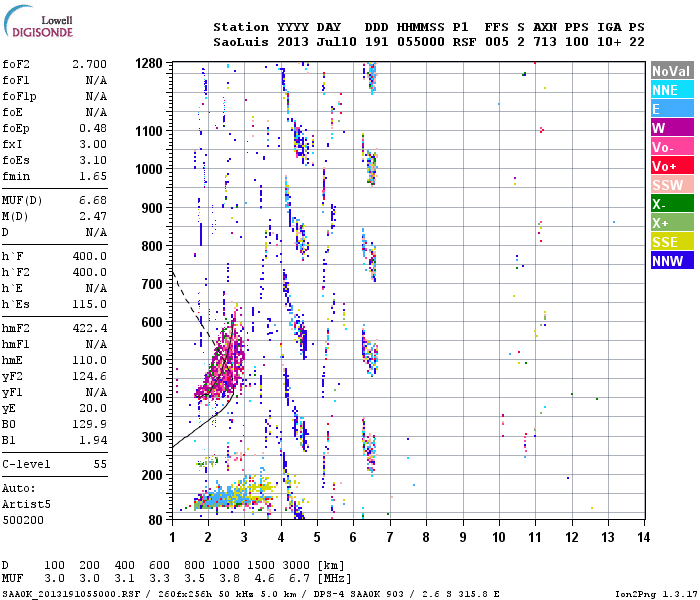Click the foF1 N/A value
Viewport: 700px width, 600px height.
point(96,80)
